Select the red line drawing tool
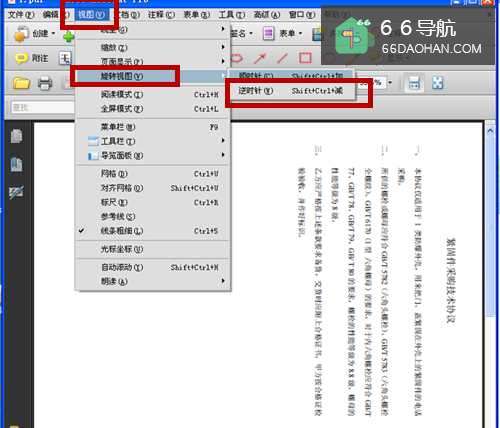This screenshot has width=500, height=428. [282, 58]
